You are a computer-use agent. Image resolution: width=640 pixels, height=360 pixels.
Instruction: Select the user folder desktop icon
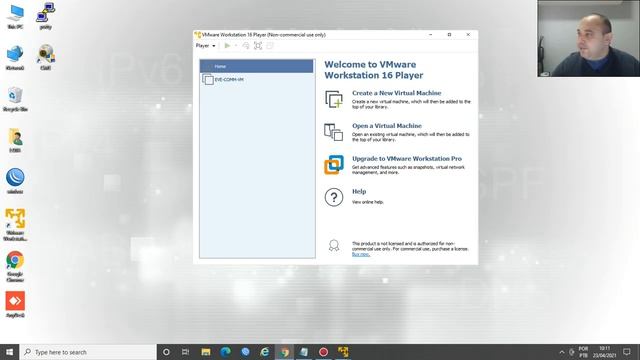coord(15,141)
